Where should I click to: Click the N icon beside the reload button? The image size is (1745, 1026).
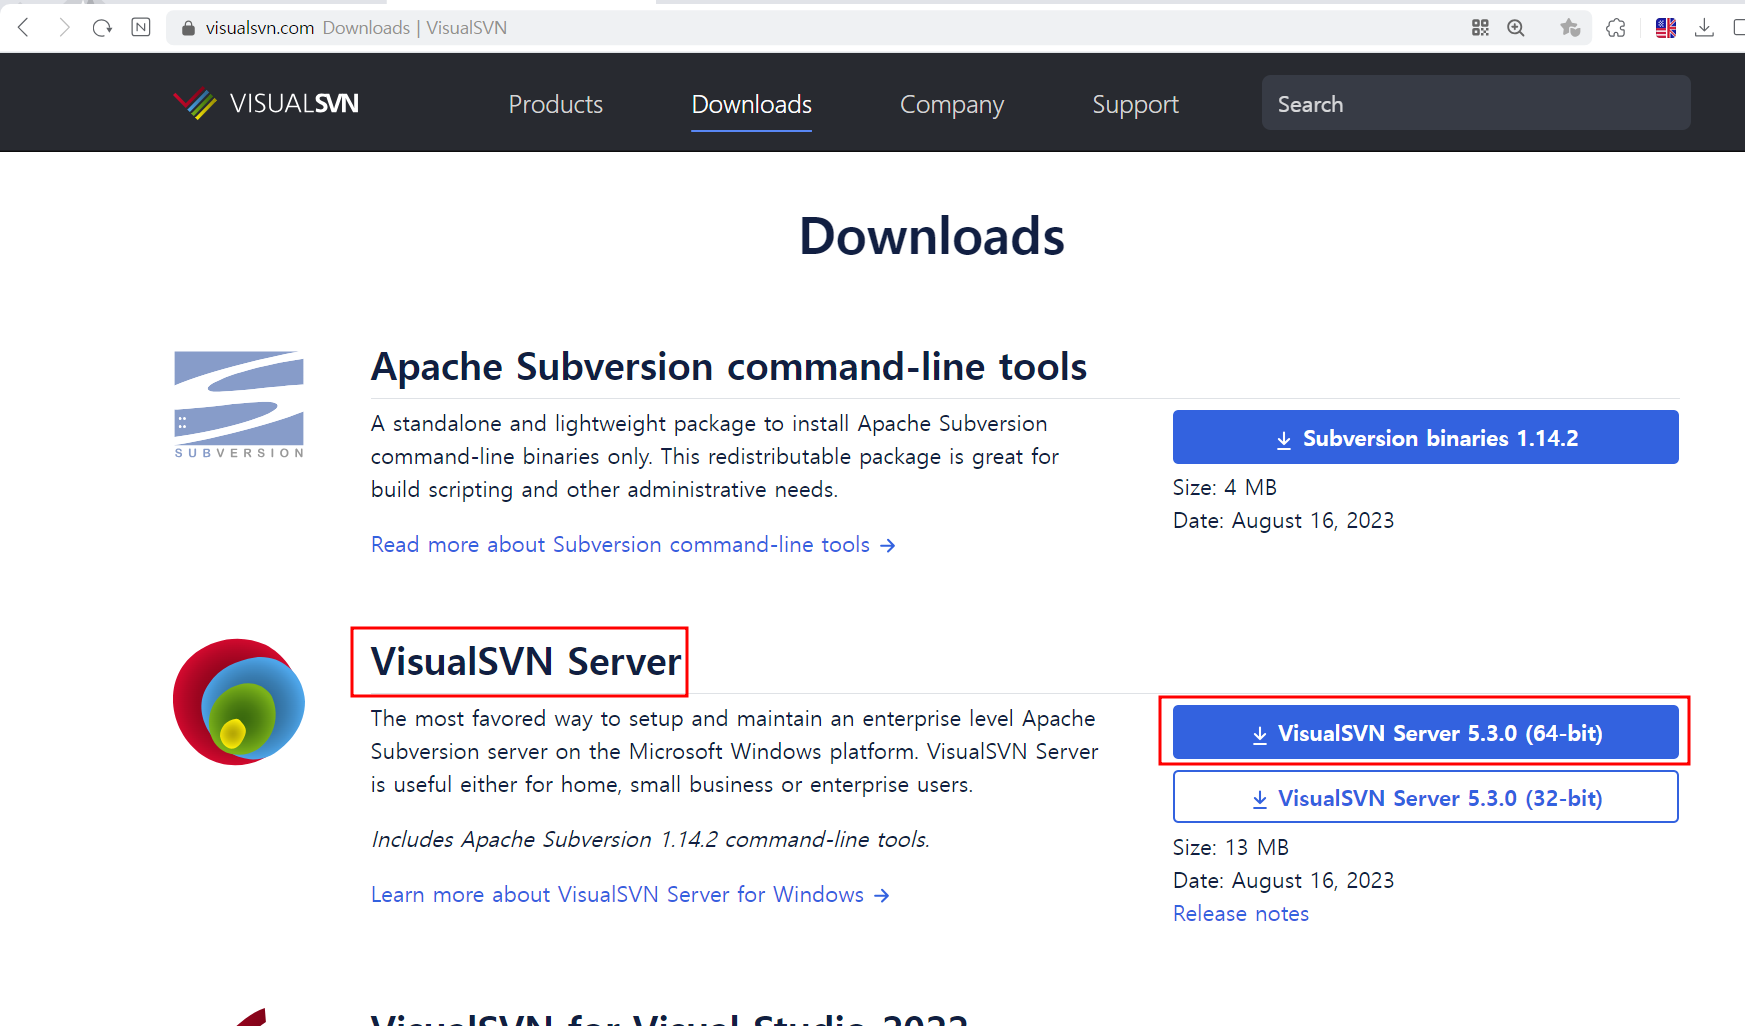tap(141, 27)
